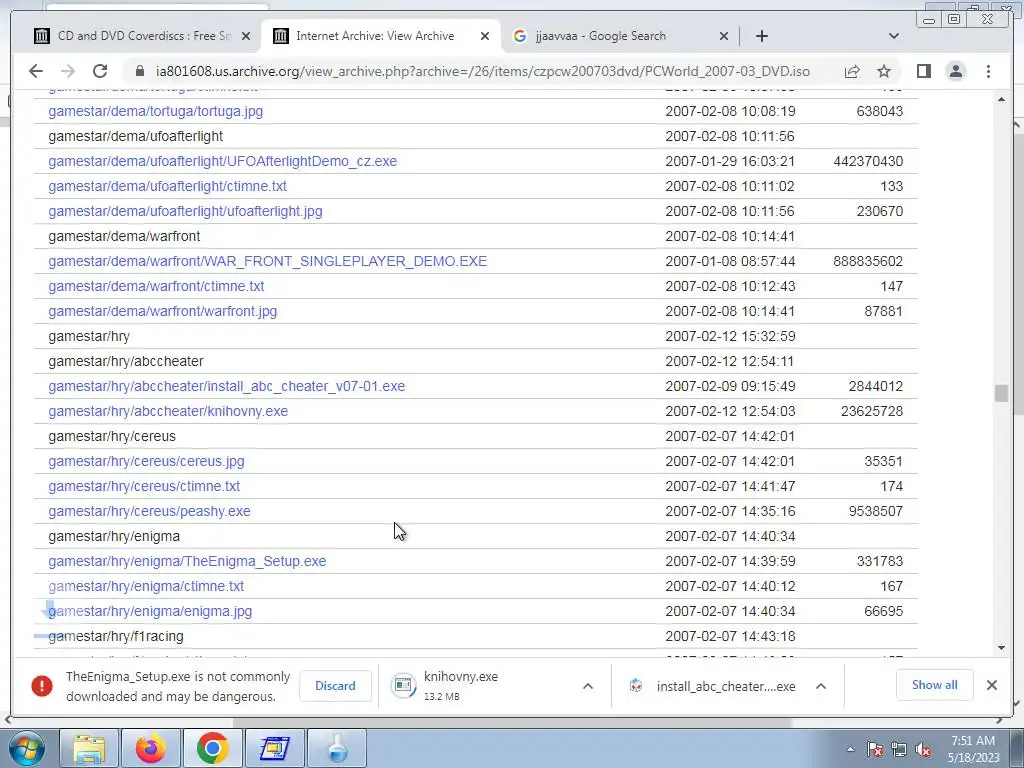
Task: Close the downloads bar
Action: [x=991, y=685]
